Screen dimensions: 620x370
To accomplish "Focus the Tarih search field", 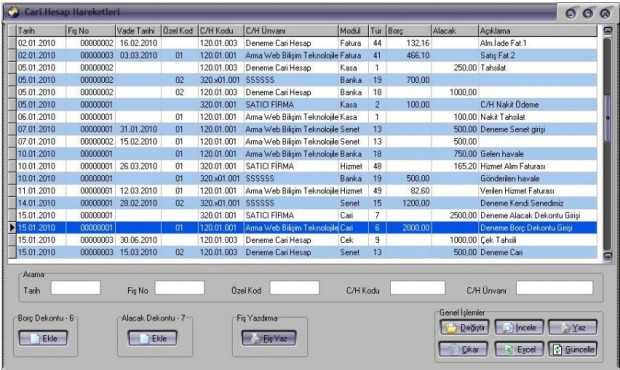I will 76,288.
